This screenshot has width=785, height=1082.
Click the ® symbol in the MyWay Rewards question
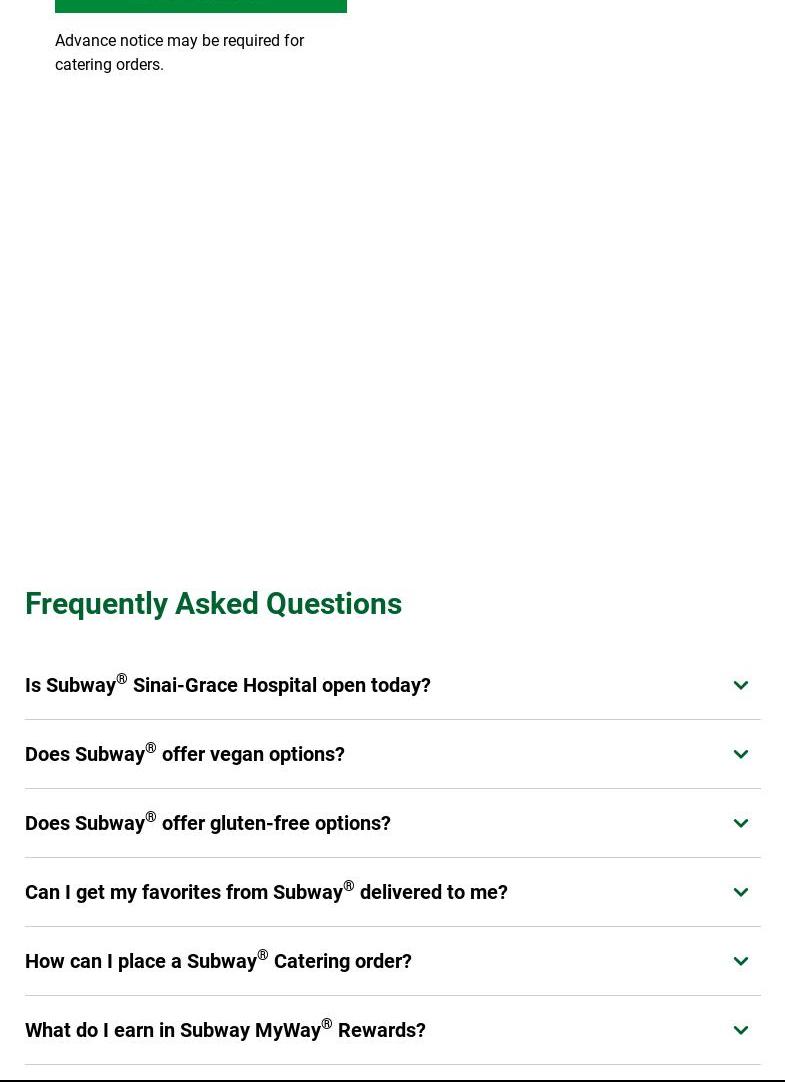(326, 1024)
